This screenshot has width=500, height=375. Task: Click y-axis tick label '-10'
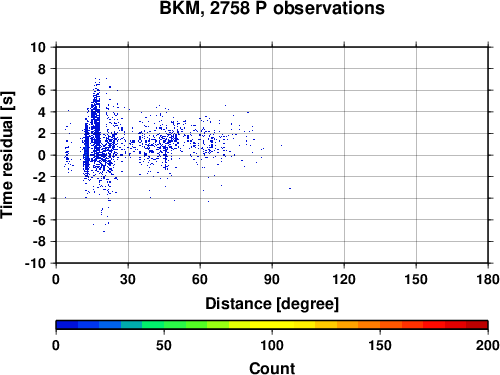[x=35, y=263]
